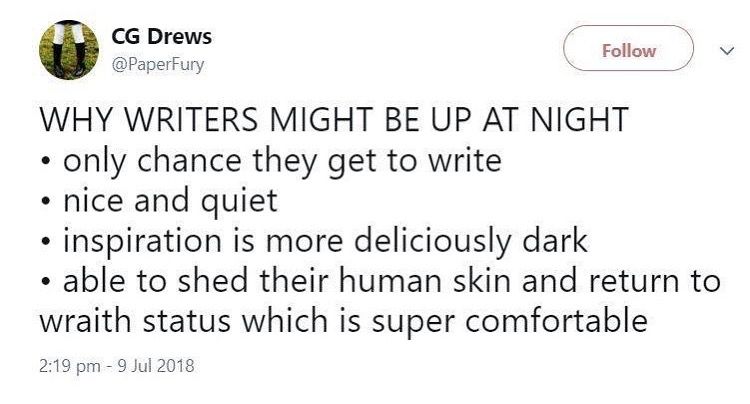
Task: Click the 2:19 pm timestamp
Action: pos(72,365)
